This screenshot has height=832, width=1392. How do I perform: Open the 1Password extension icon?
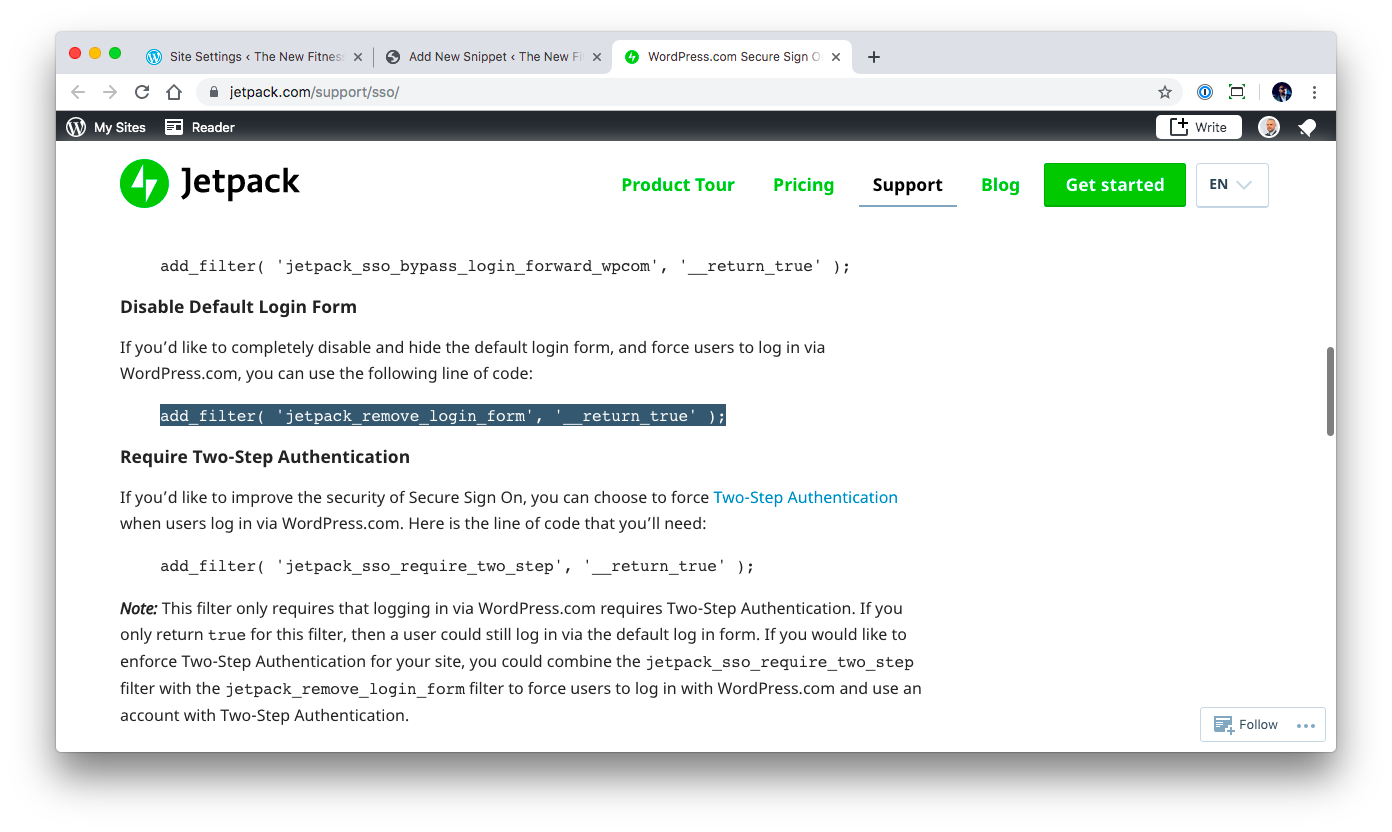[1205, 92]
